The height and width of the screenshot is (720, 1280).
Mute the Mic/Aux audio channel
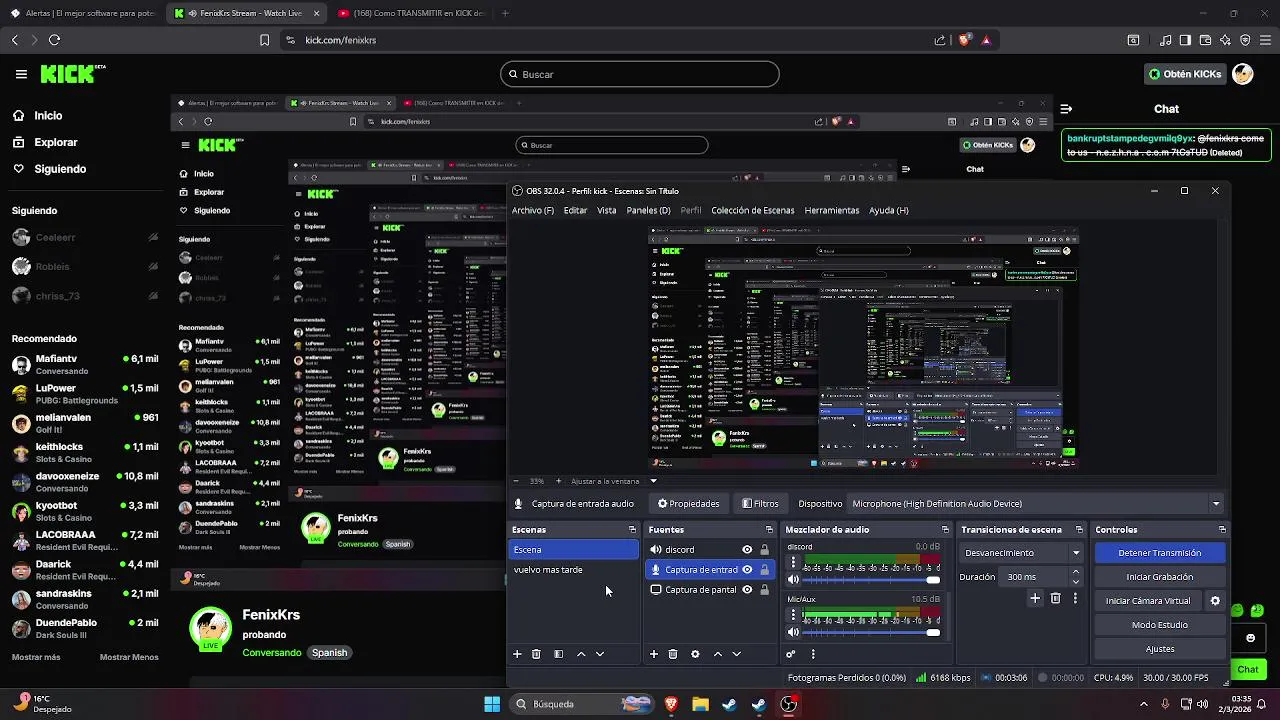[794, 632]
